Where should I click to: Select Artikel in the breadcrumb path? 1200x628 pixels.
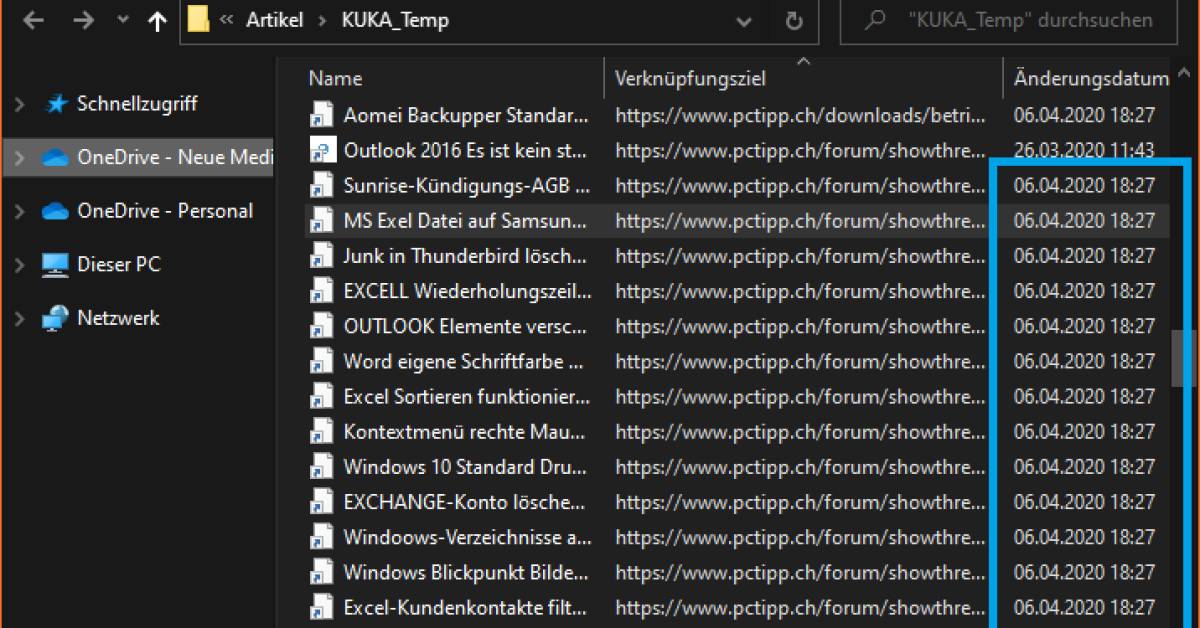click(275, 21)
